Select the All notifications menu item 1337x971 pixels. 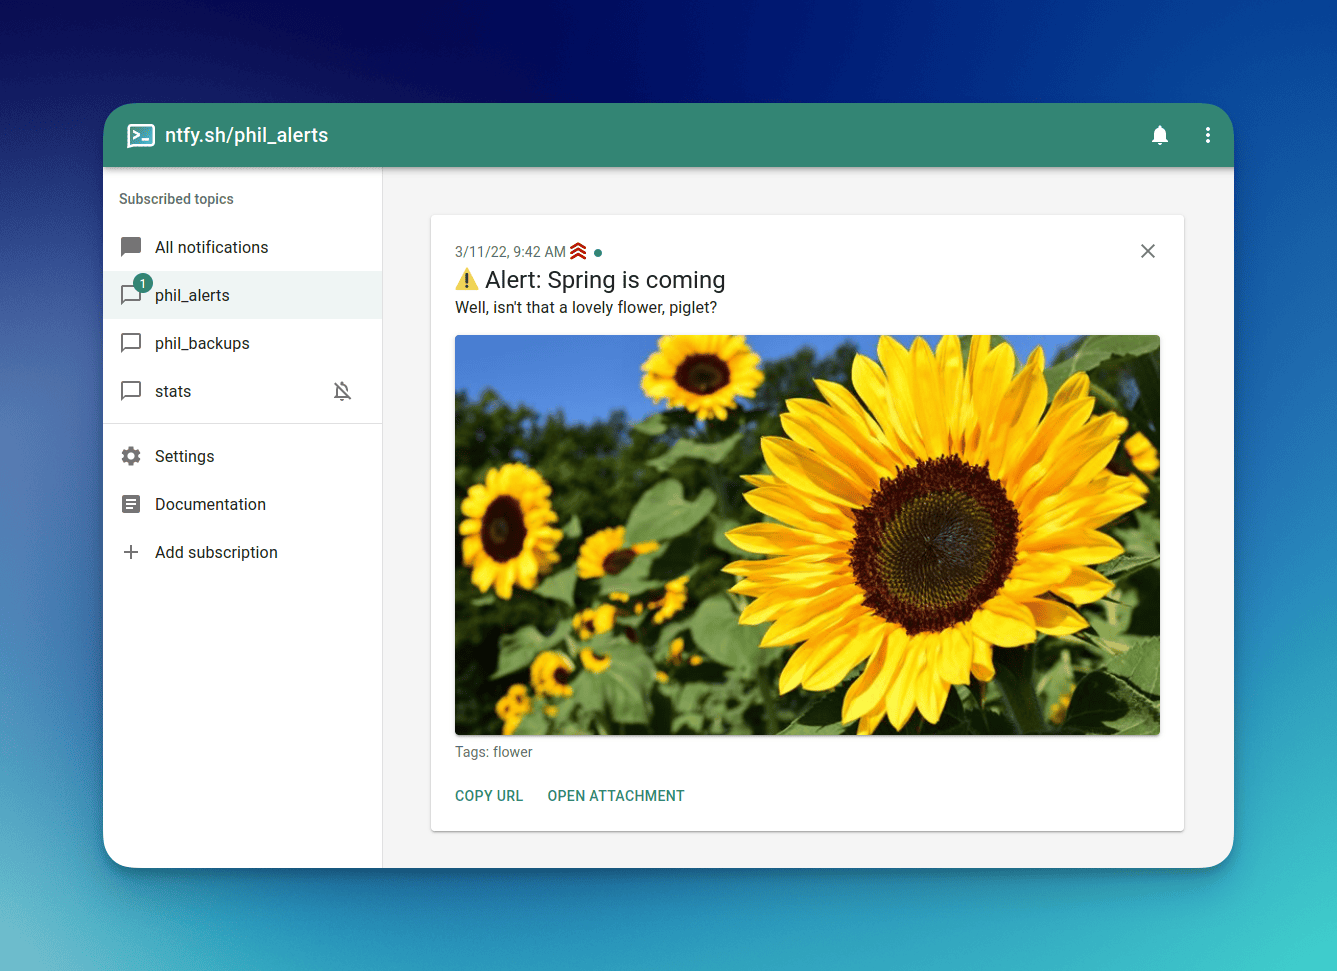[211, 247]
